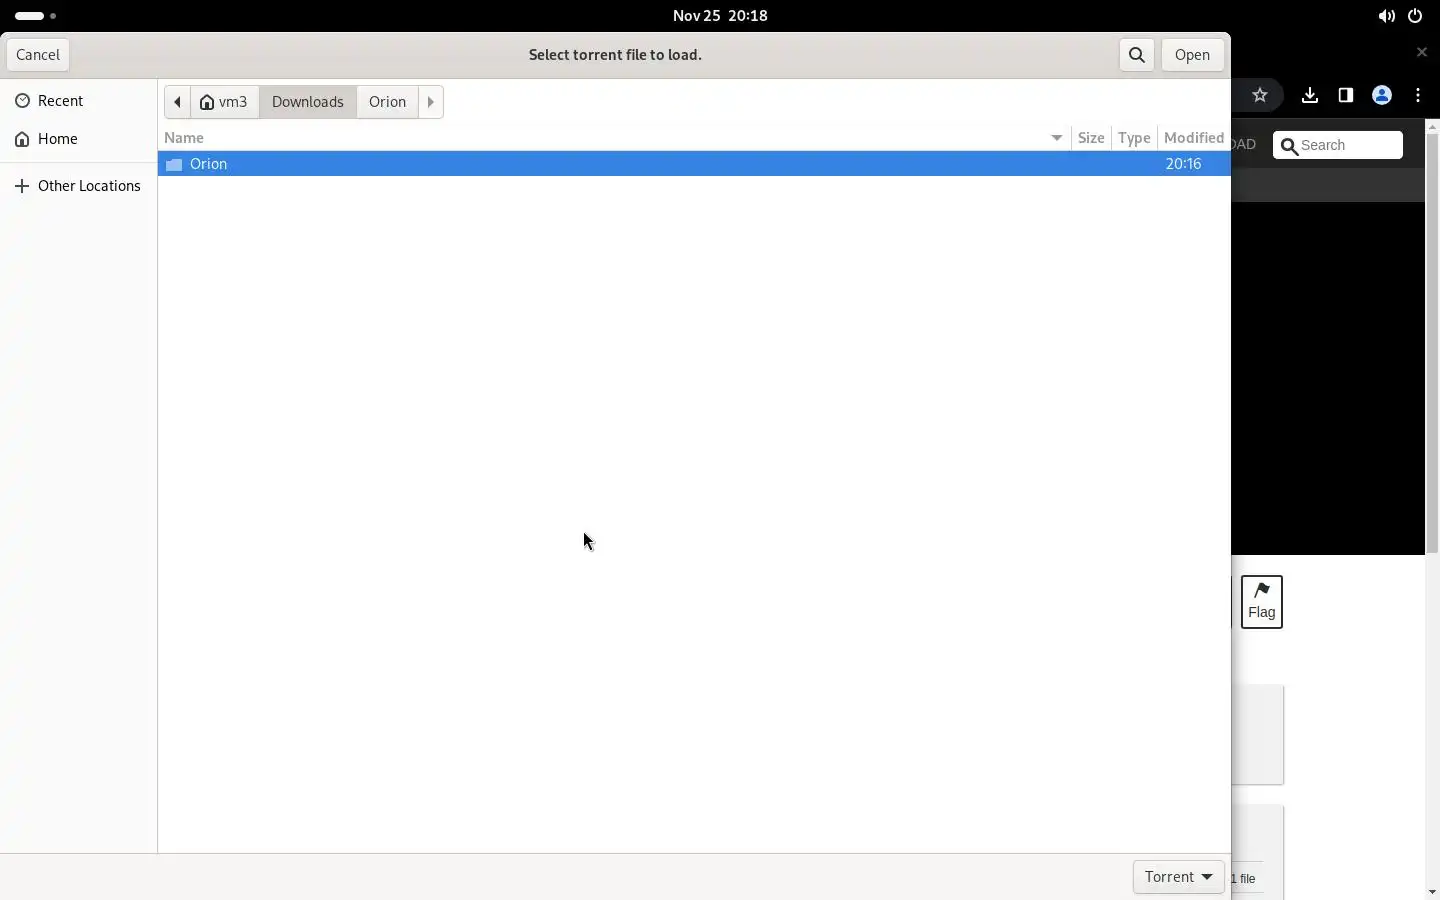1440x900 pixels.
Task: Navigate to Orion in path bar
Action: (x=388, y=102)
